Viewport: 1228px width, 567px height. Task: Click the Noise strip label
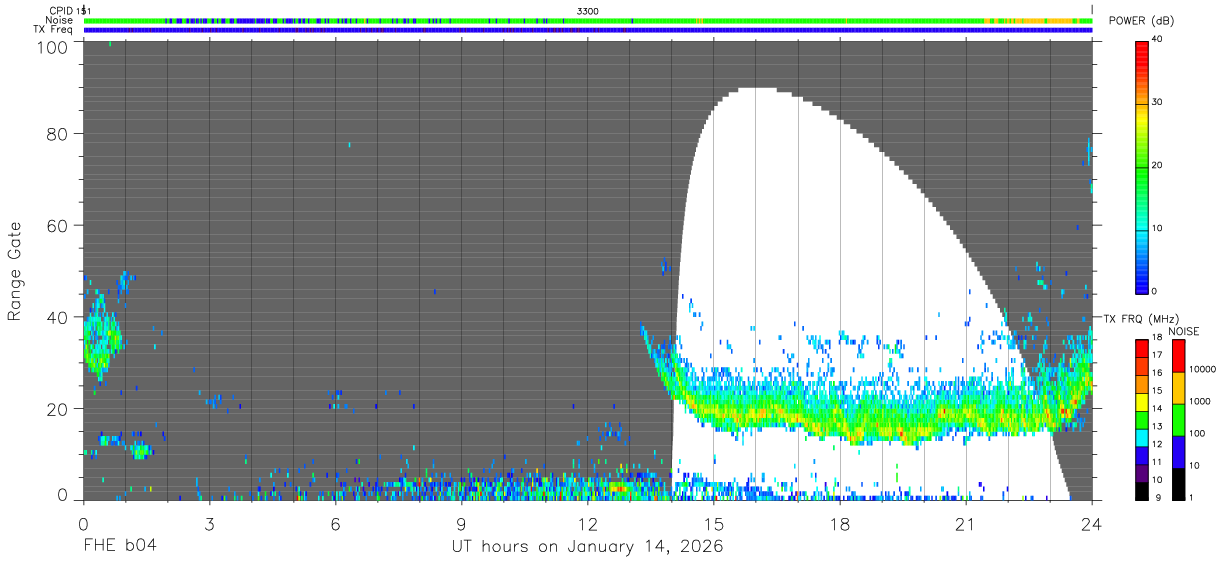coord(58,20)
